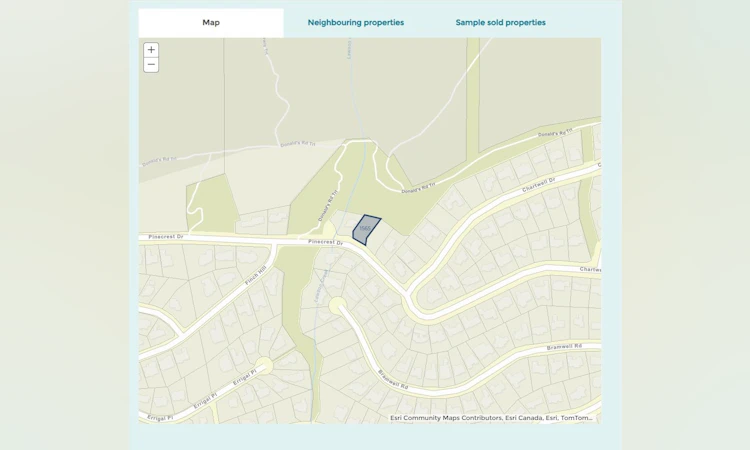Zoom in on the map

click(151, 50)
